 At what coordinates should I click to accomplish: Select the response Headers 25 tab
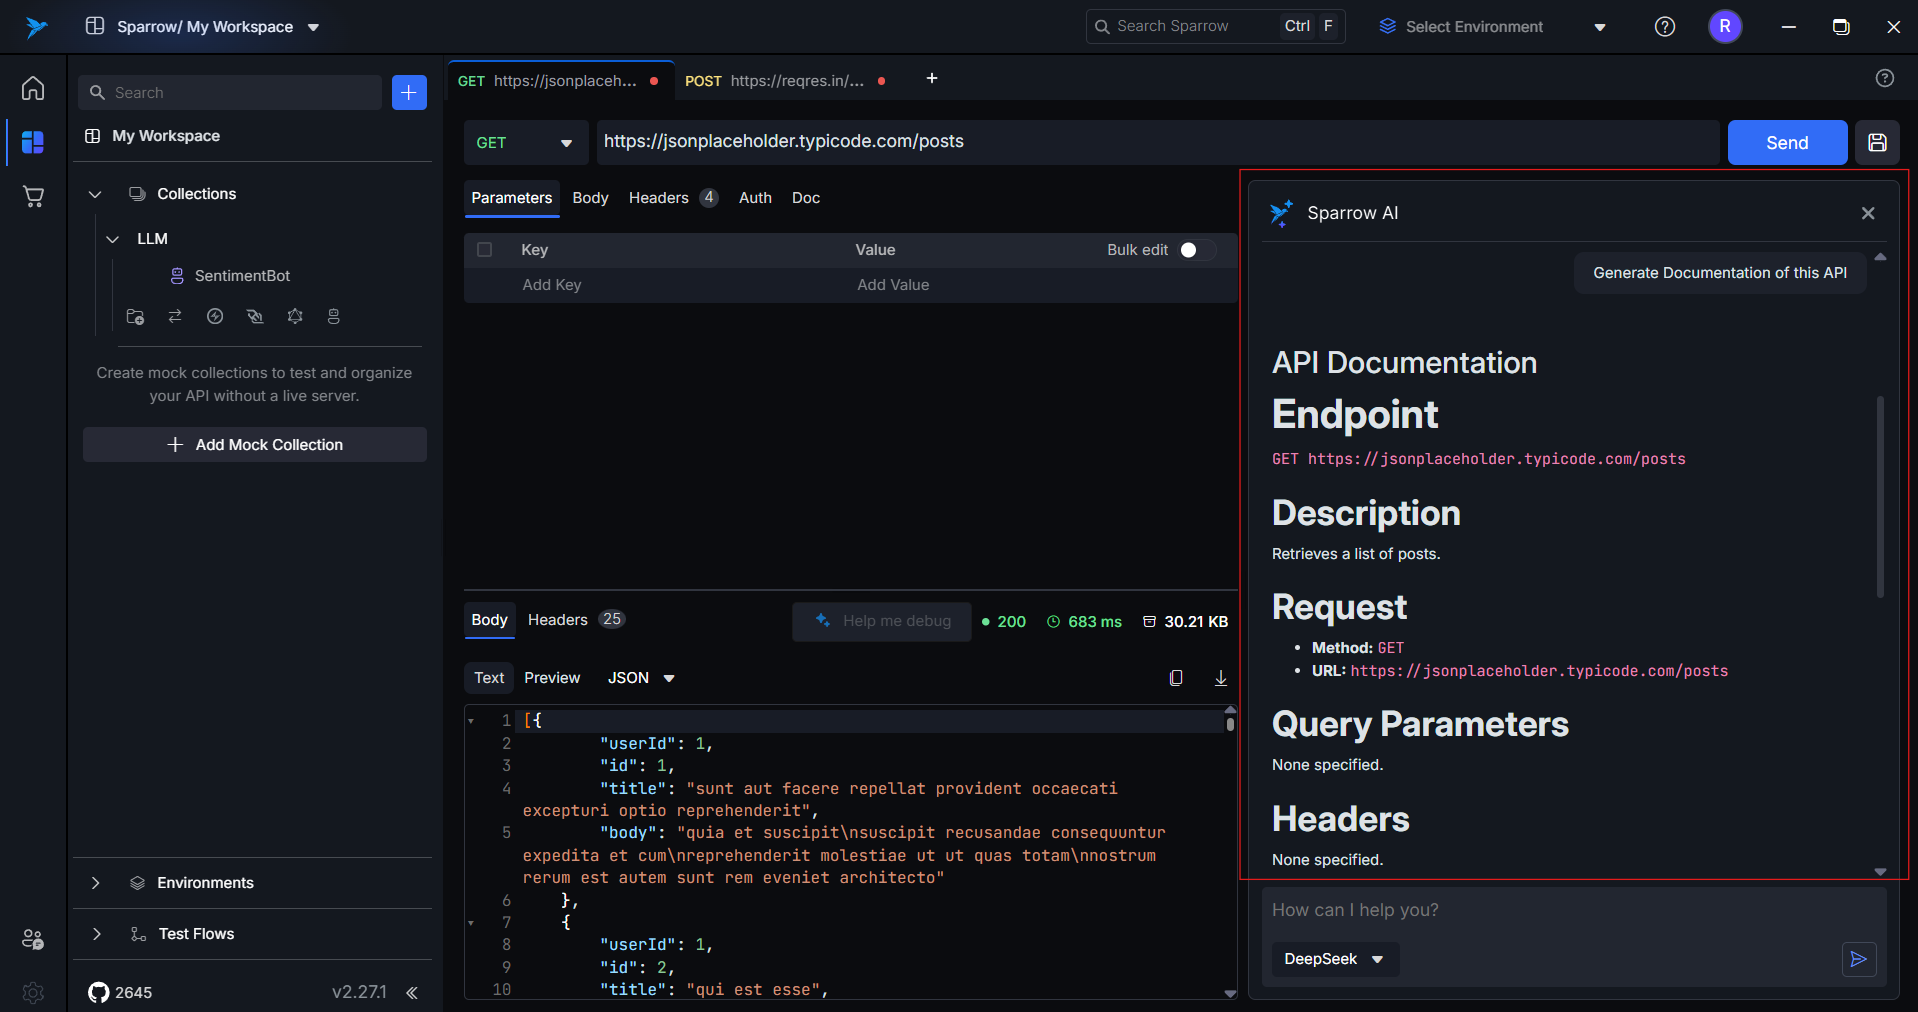click(x=576, y=620)
